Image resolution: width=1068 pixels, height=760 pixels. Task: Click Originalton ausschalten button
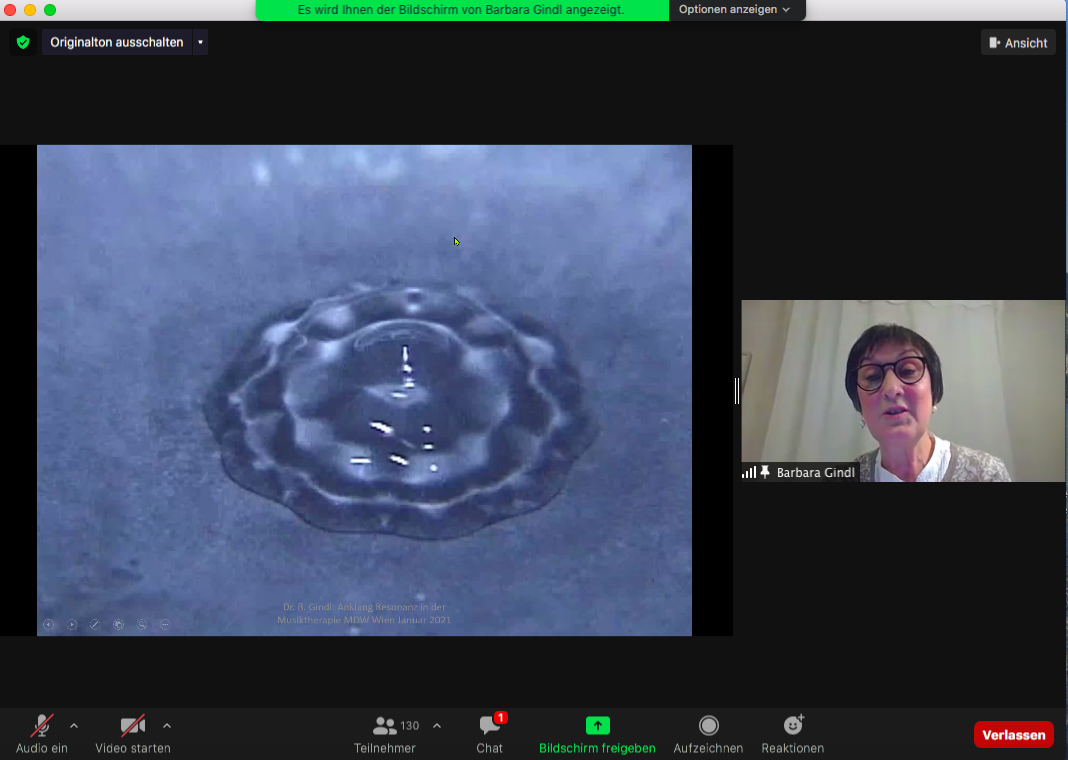tap(117, 42)
